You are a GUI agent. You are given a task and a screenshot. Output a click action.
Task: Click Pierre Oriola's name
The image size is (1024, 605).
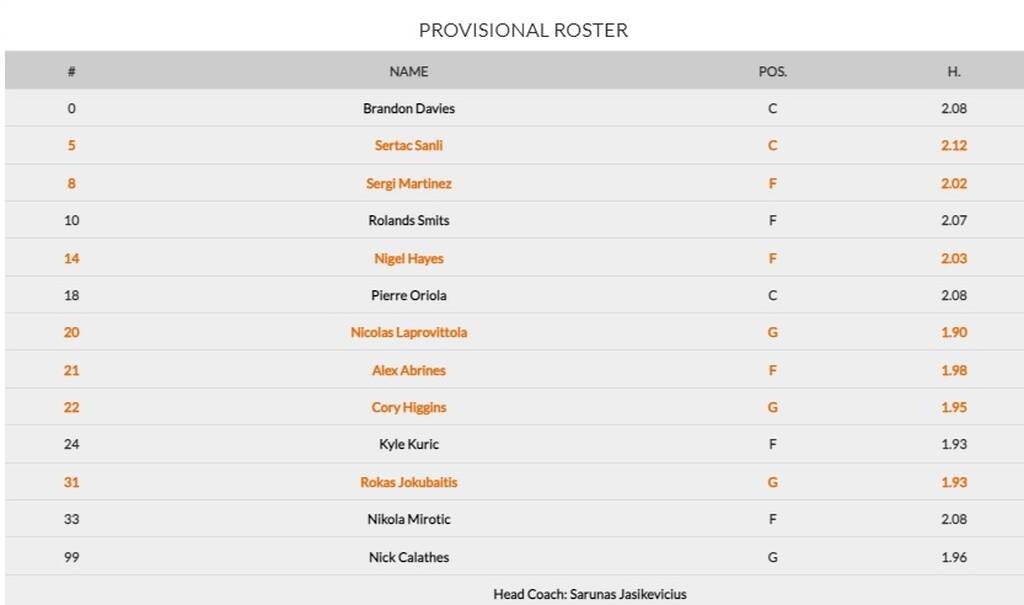tap(408, 295)
